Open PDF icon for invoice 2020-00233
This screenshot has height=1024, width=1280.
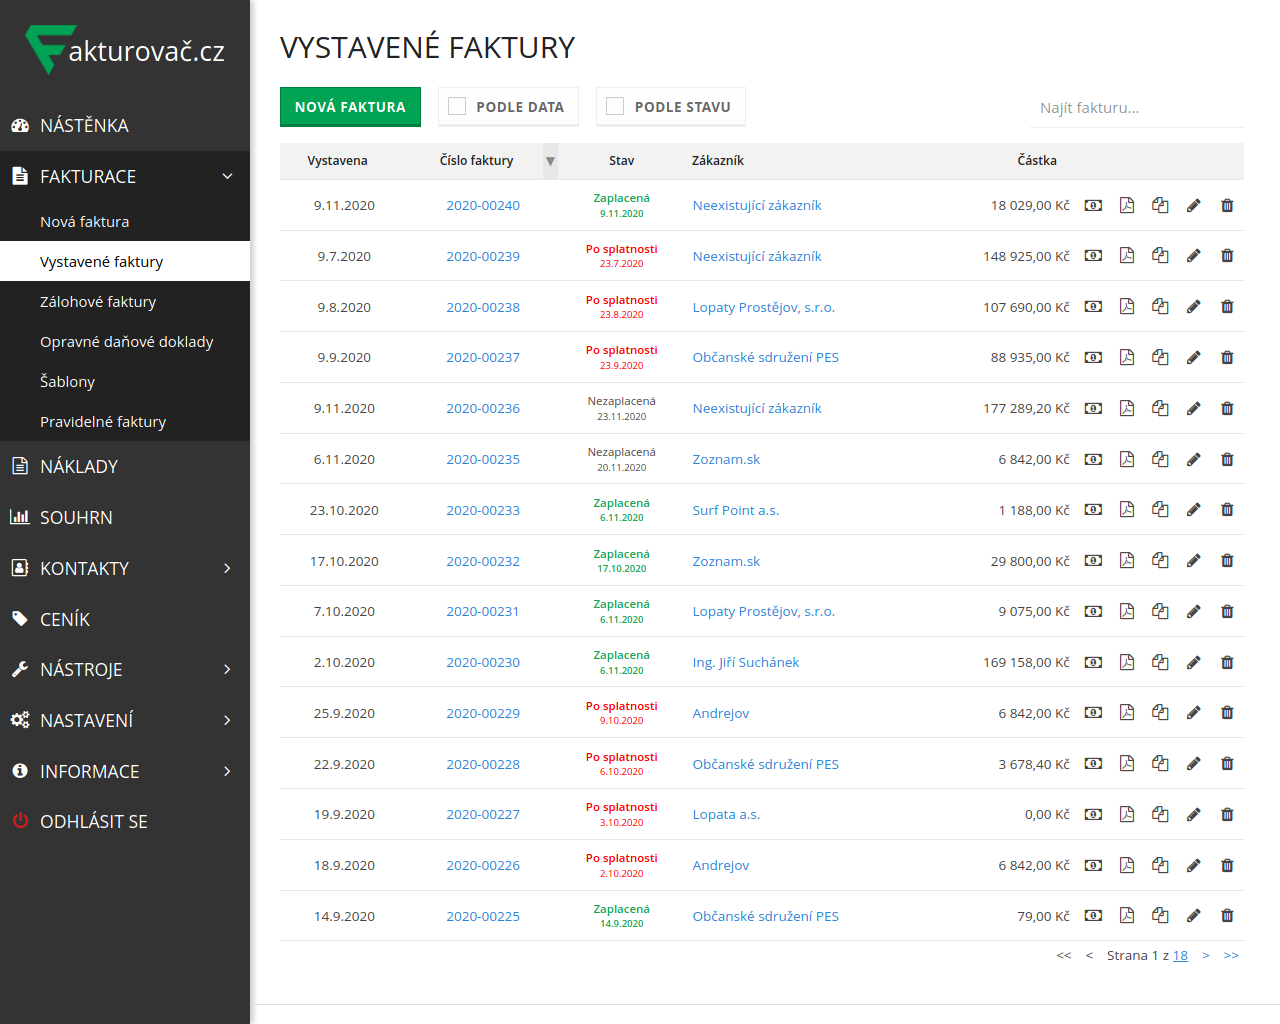pyautogui.click(x=1127, y=510)
